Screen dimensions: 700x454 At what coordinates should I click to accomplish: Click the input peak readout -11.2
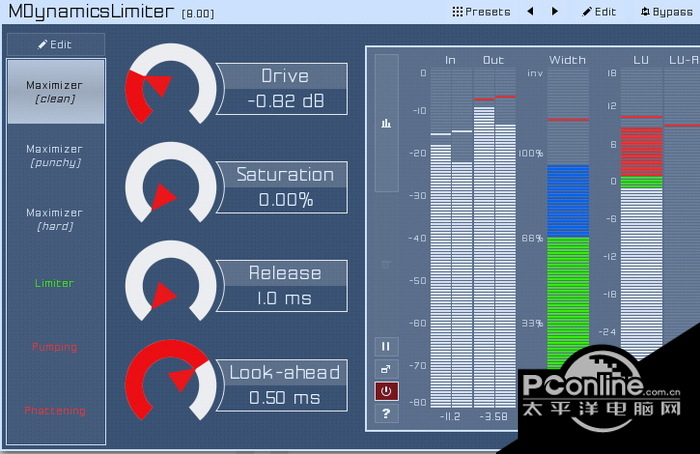point(450,417)
